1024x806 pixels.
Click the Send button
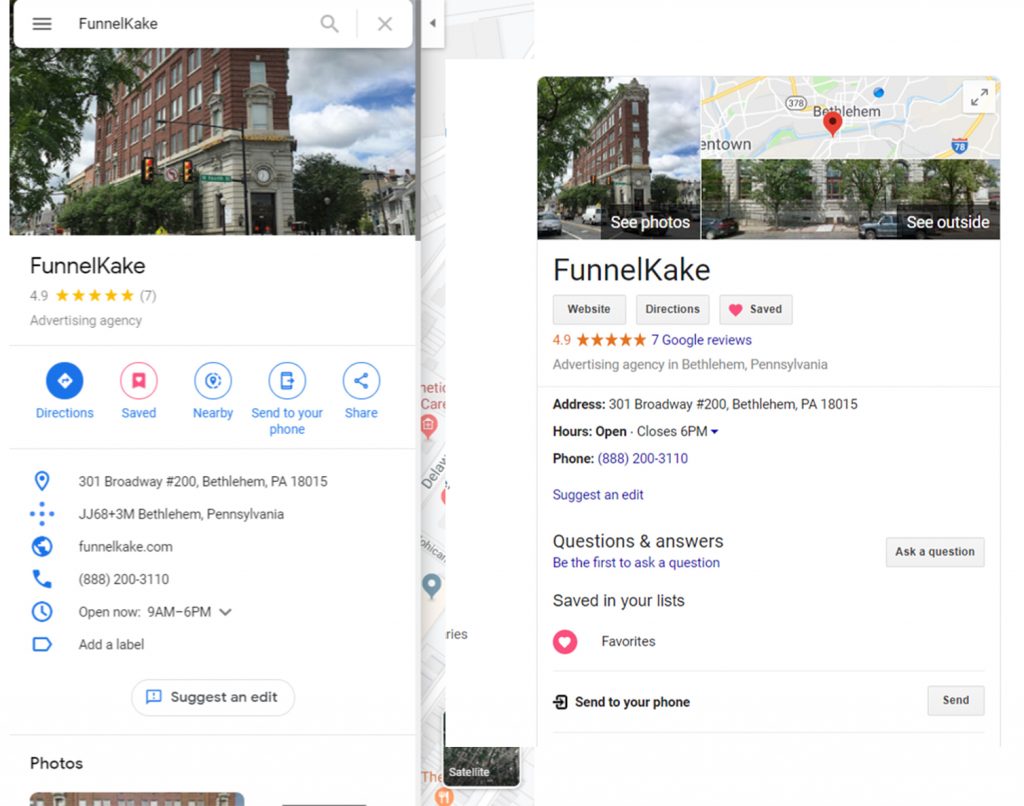tap(955, 700)
